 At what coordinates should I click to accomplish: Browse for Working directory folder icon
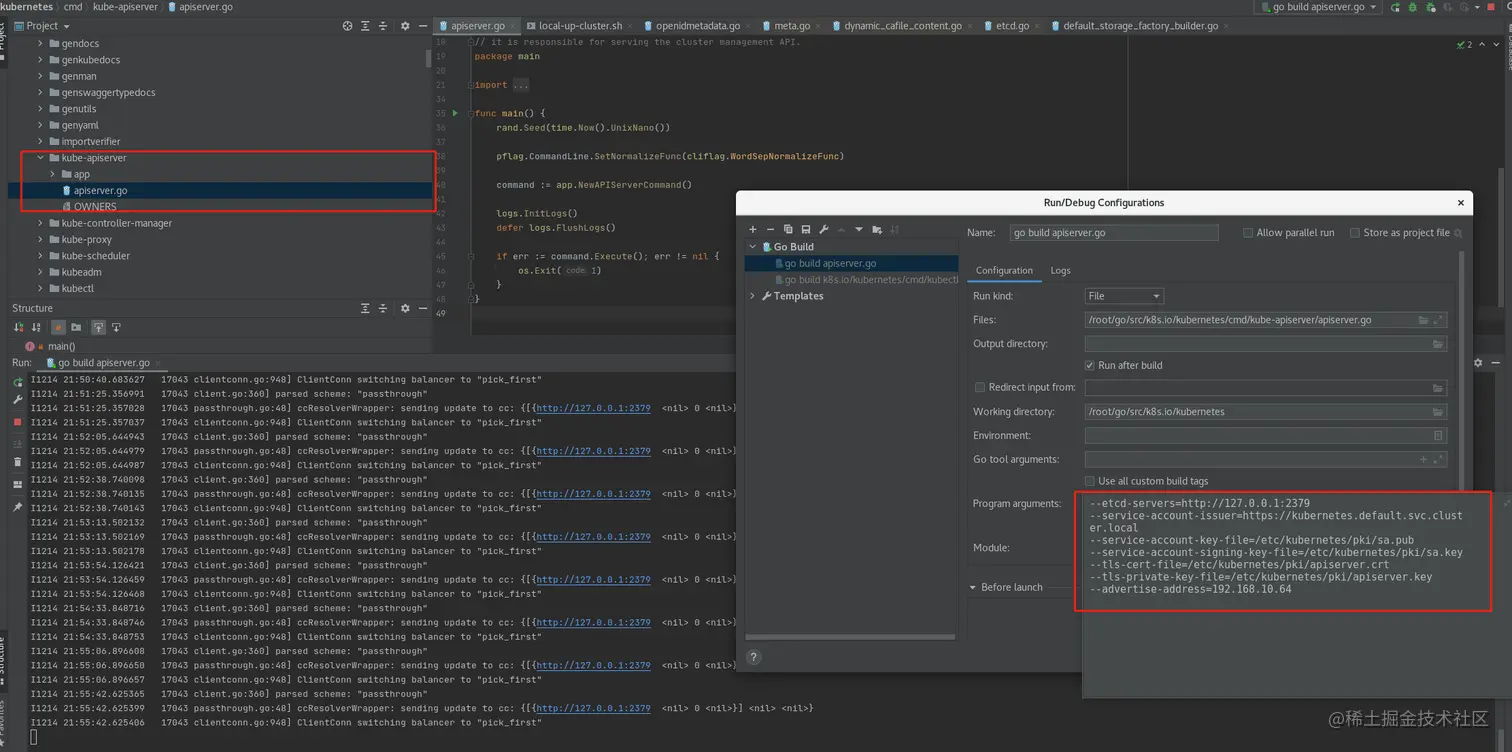tap(1438, 412)
